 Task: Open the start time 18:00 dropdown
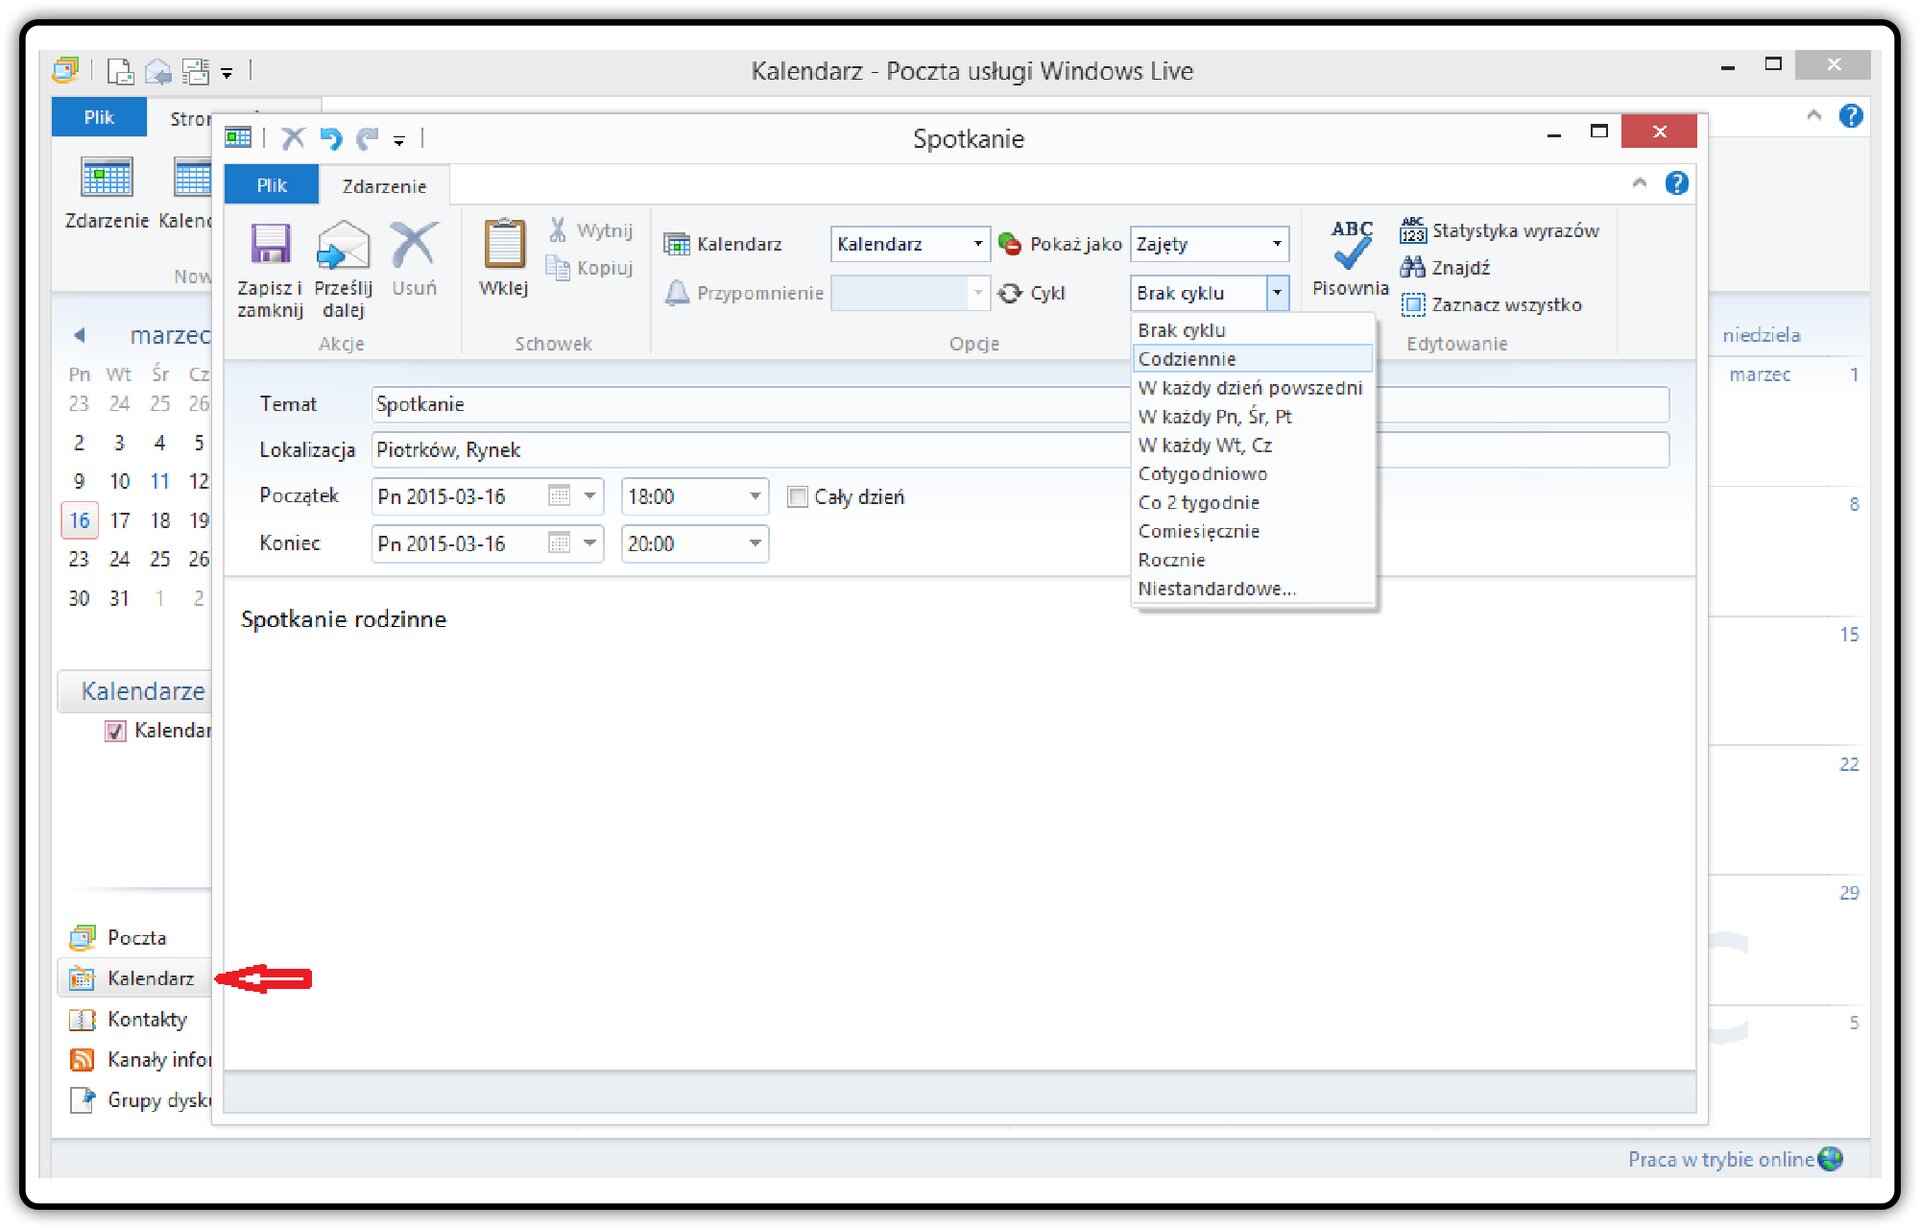click(756, 496)
